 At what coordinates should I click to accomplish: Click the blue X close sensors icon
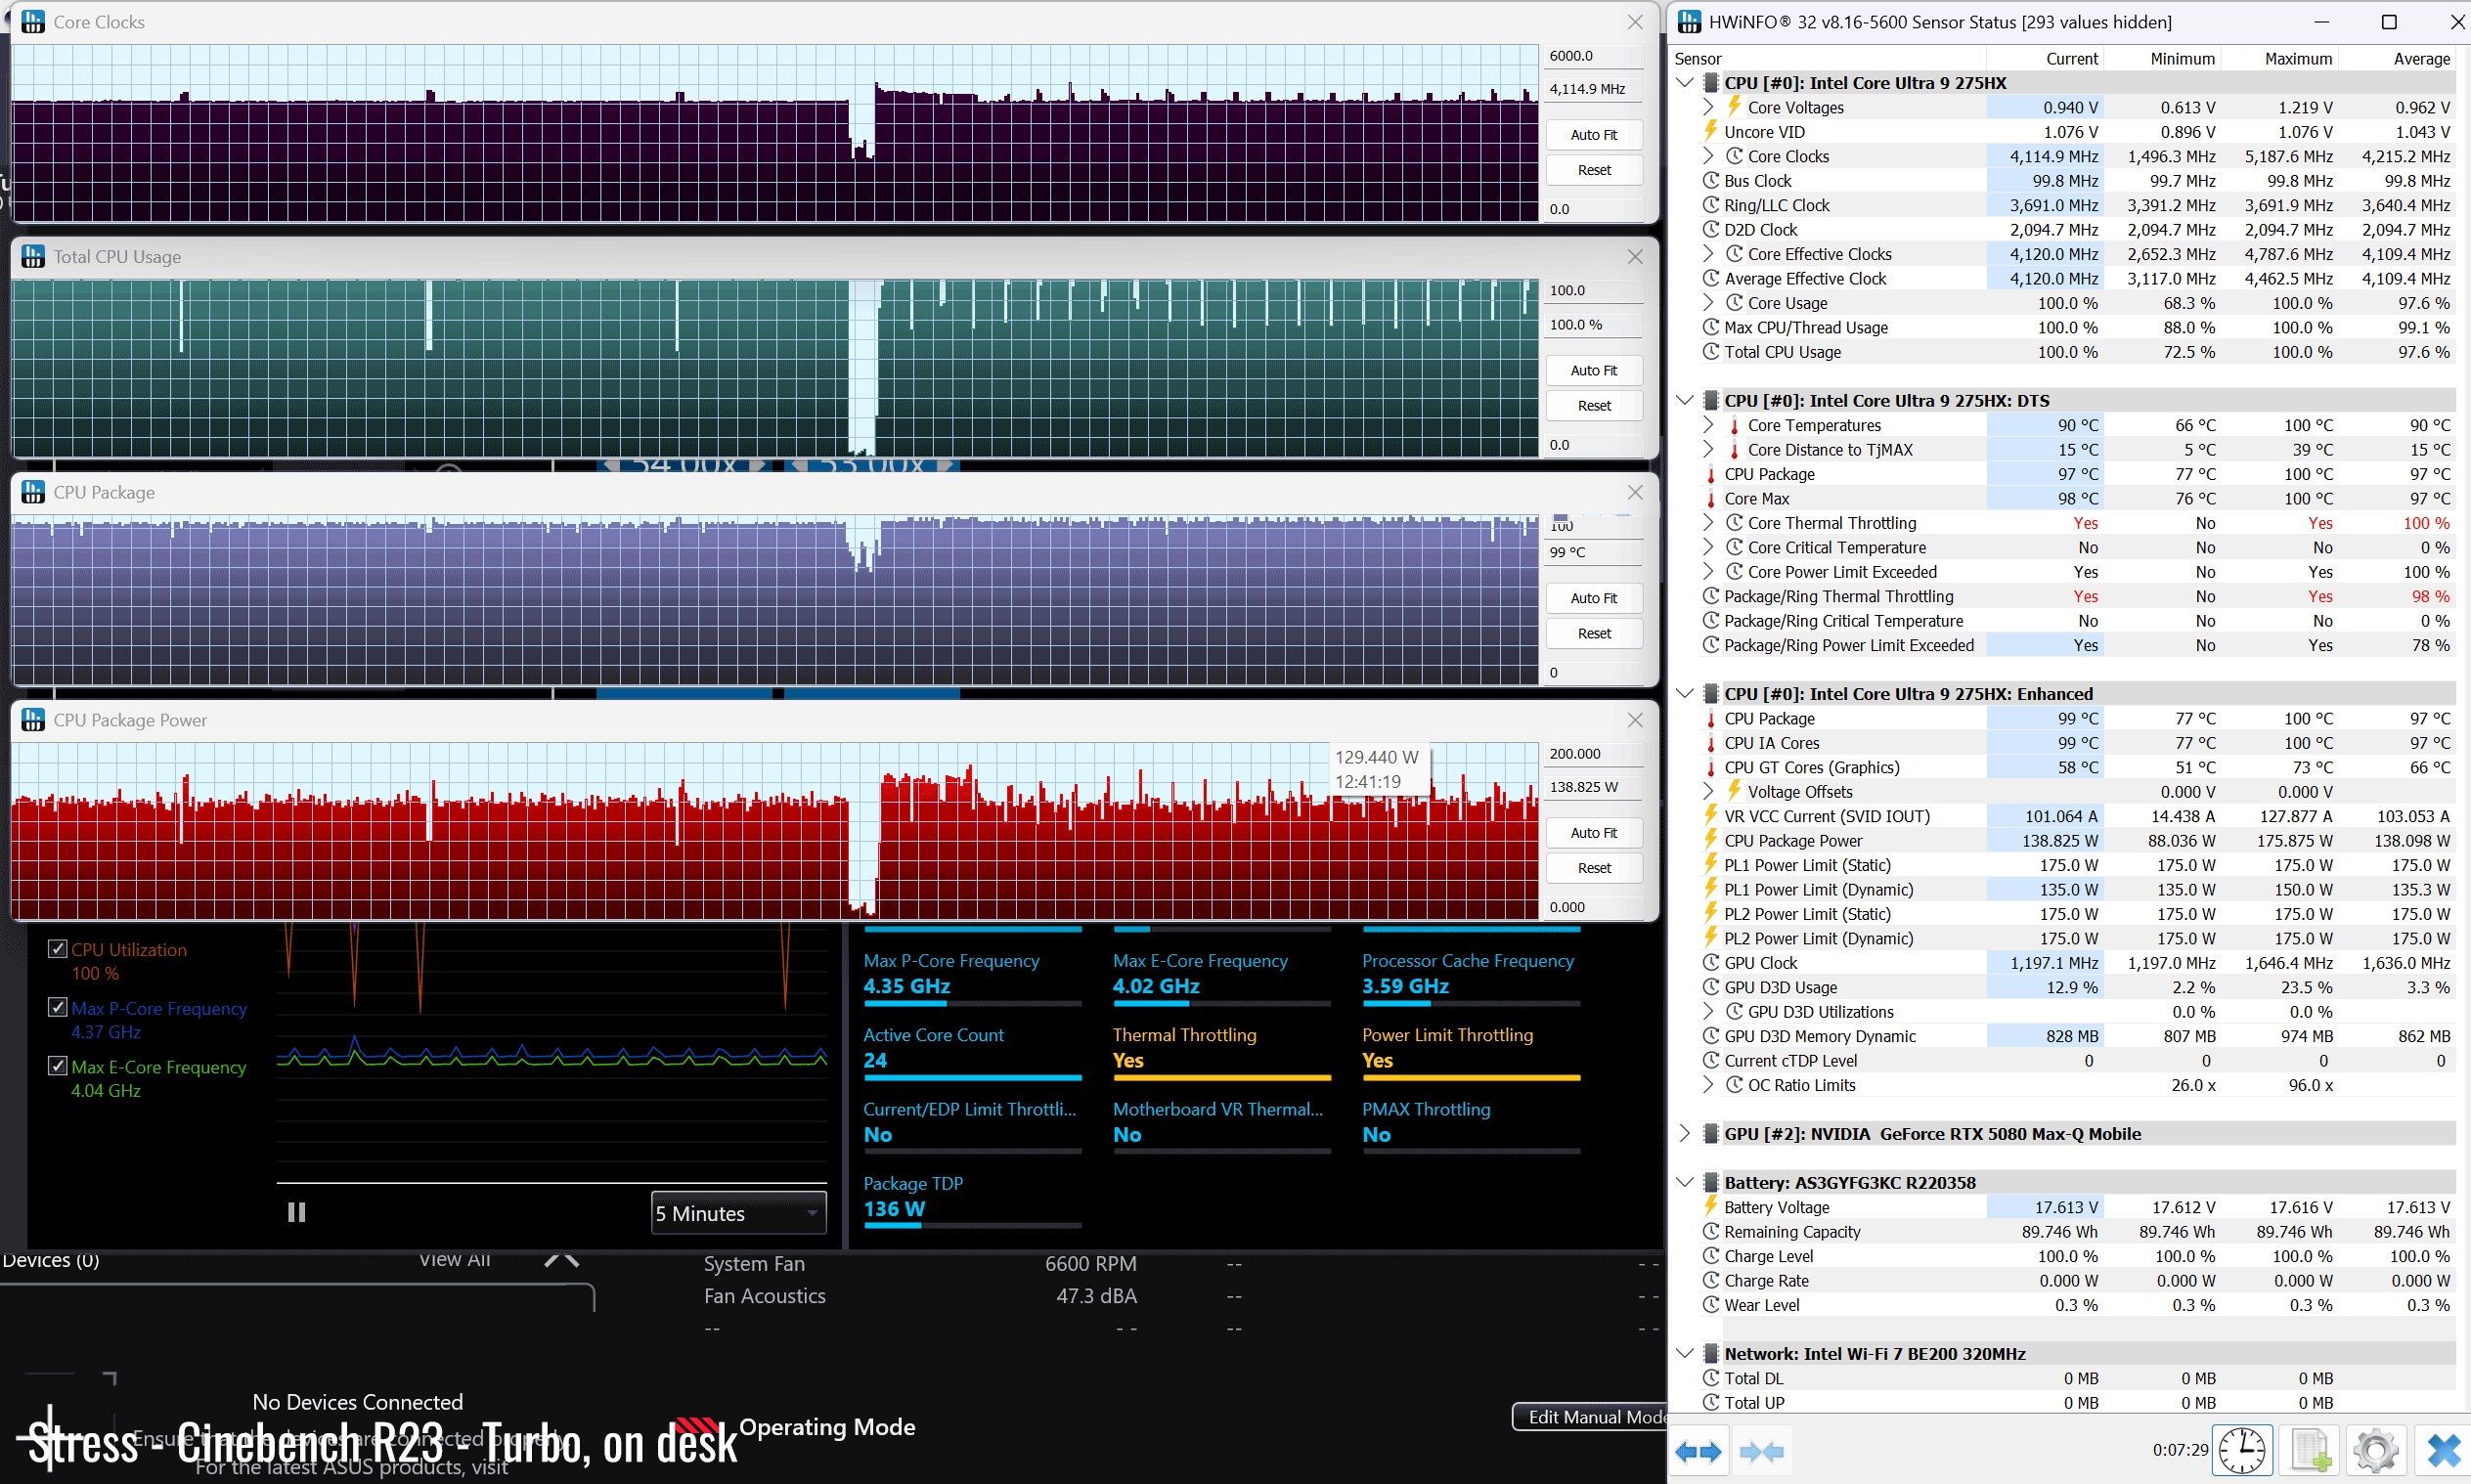[2443, 1450]
